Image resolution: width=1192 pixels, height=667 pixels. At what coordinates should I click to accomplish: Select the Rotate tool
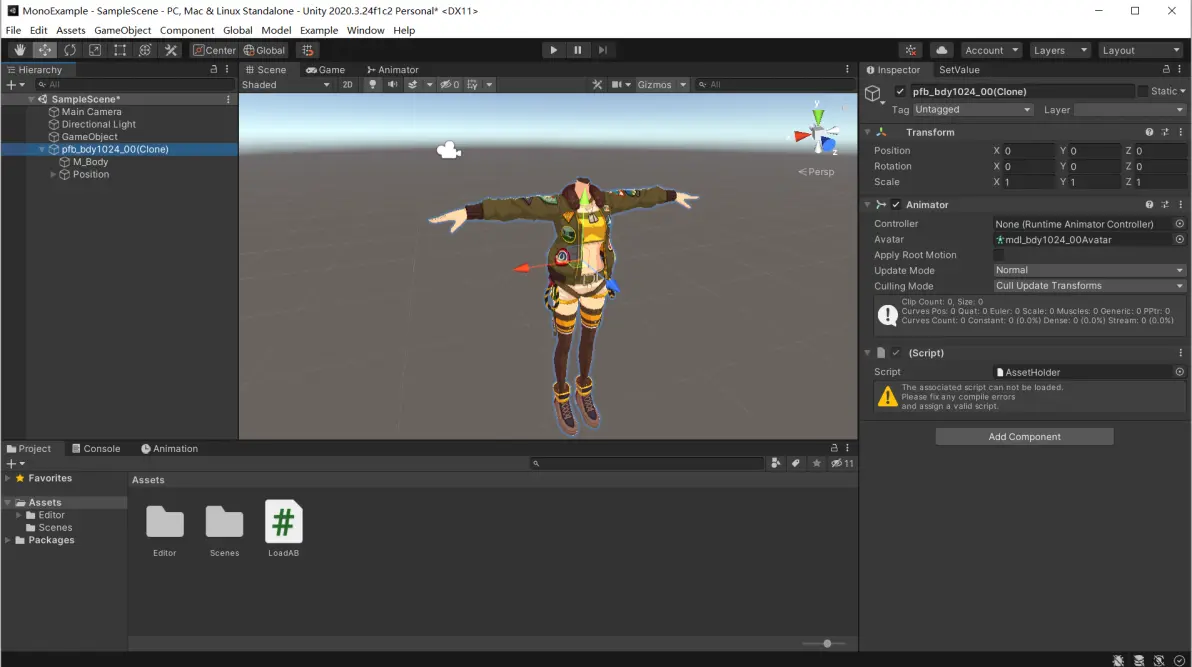70,50
